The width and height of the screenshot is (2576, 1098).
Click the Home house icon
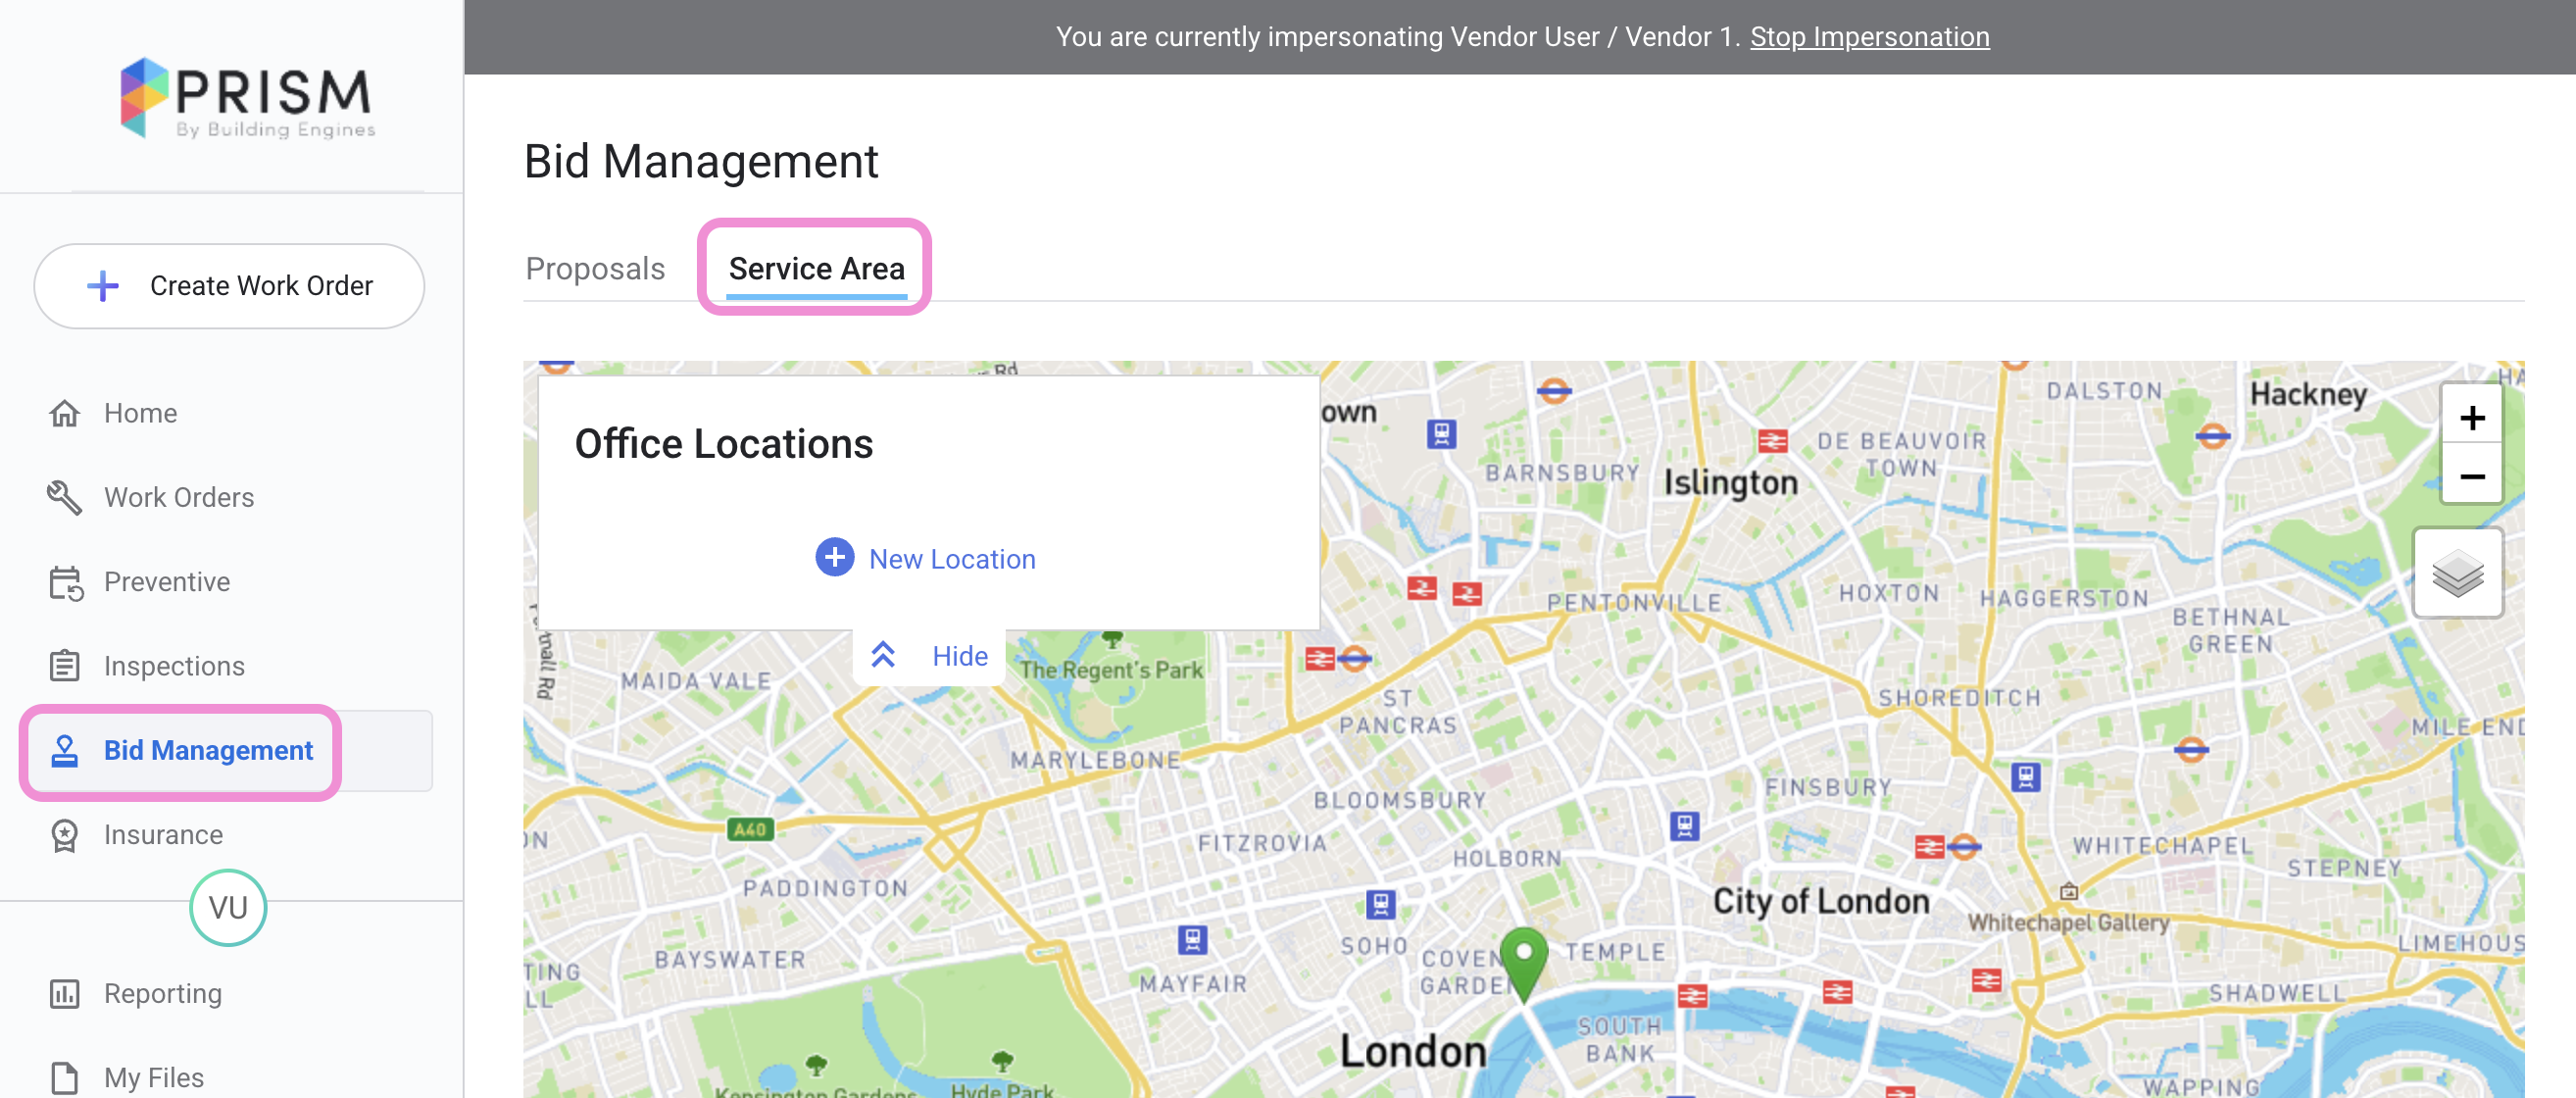65,413
